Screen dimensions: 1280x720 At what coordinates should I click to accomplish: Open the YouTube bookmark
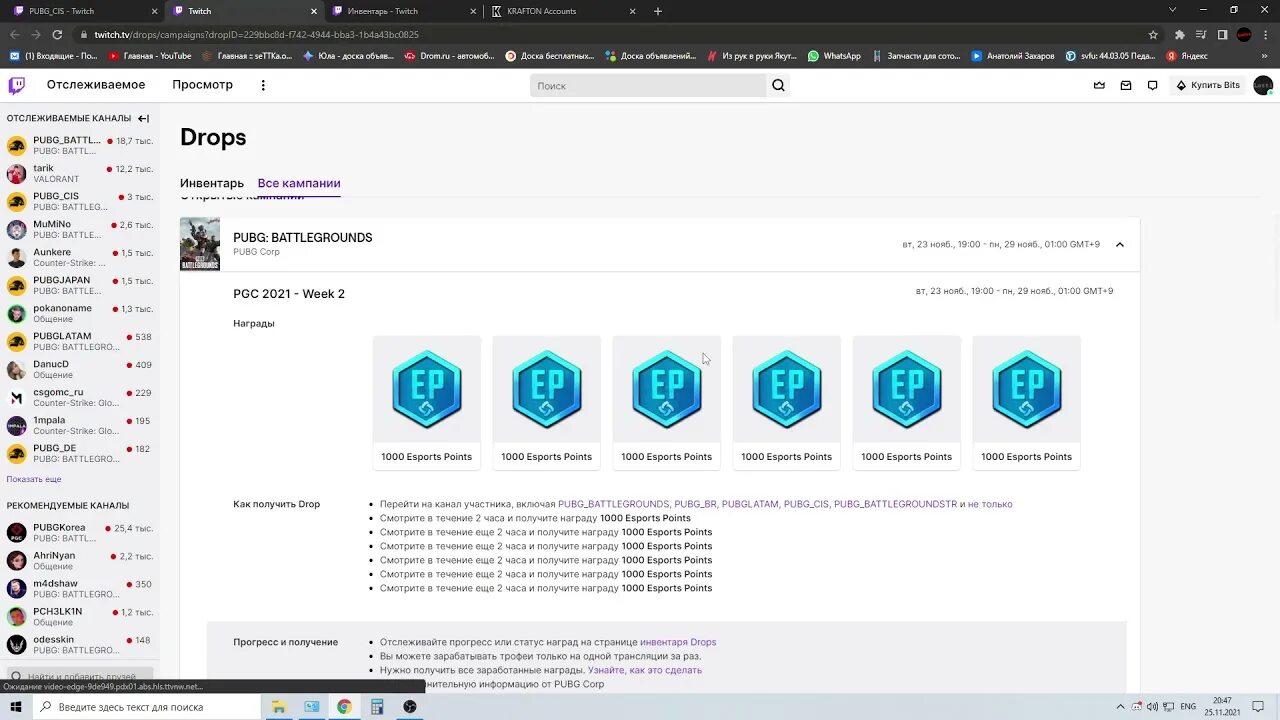(150, 56)
